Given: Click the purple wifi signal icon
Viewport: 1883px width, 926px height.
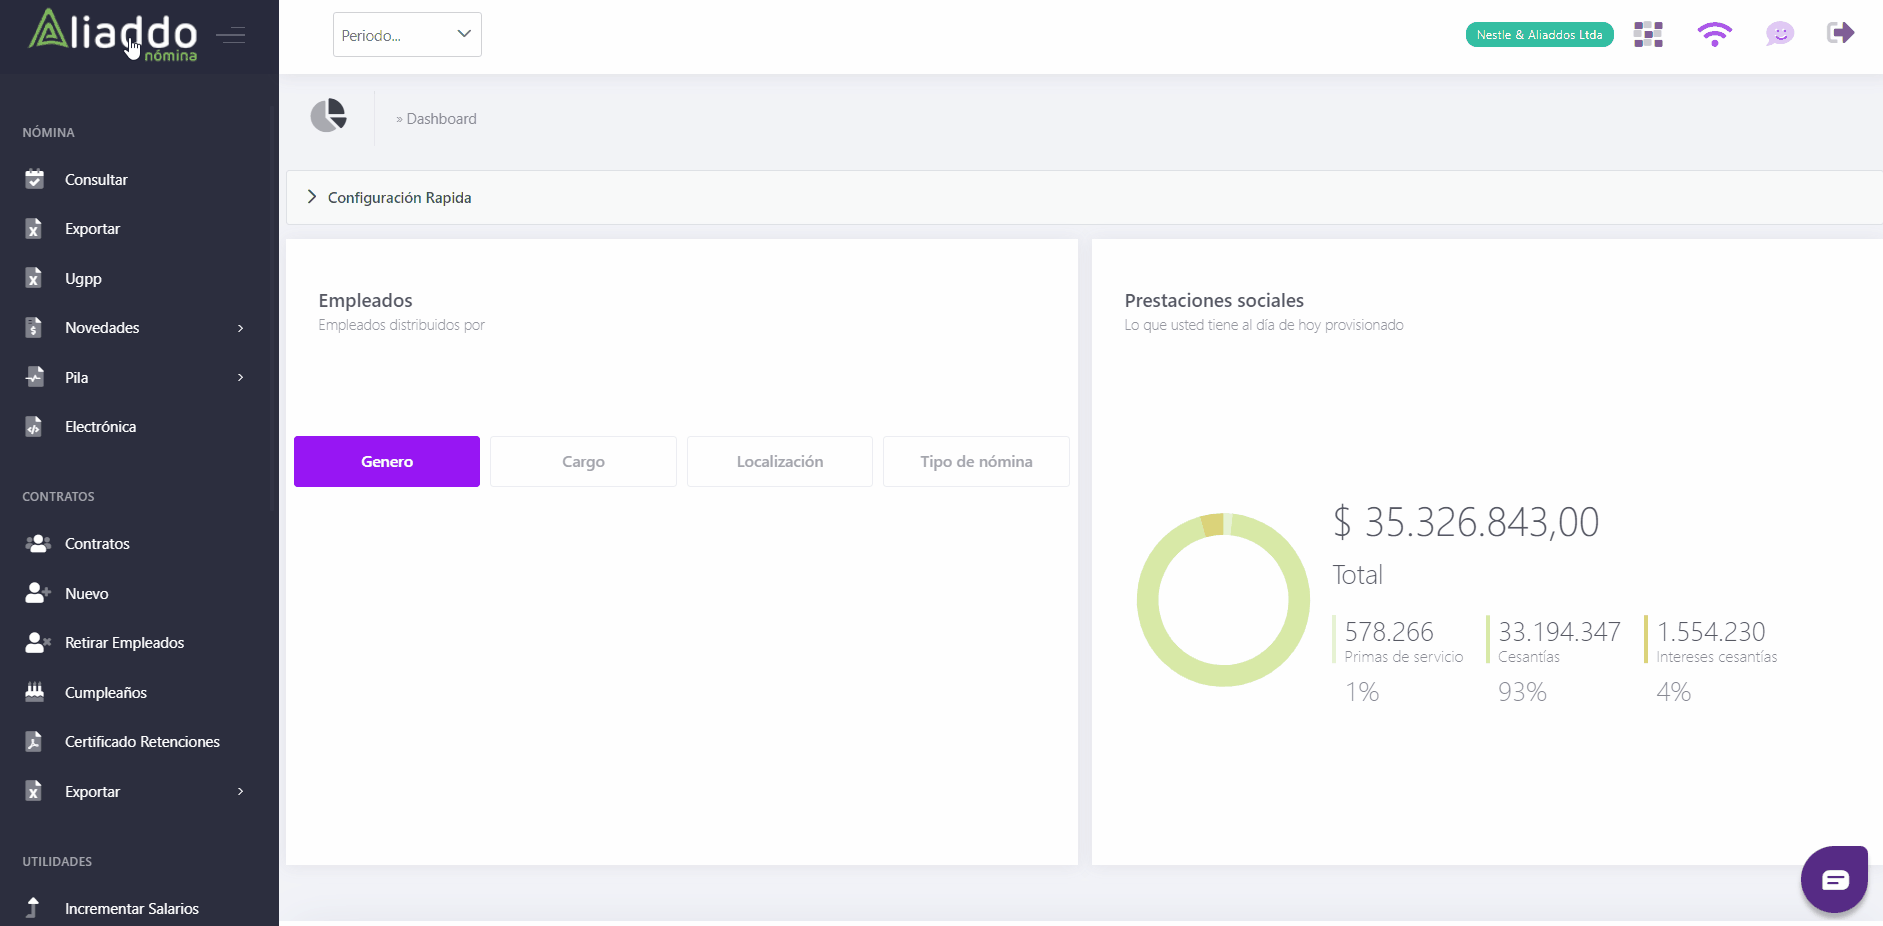Looking at the screenshot, I should point(1714,35).
